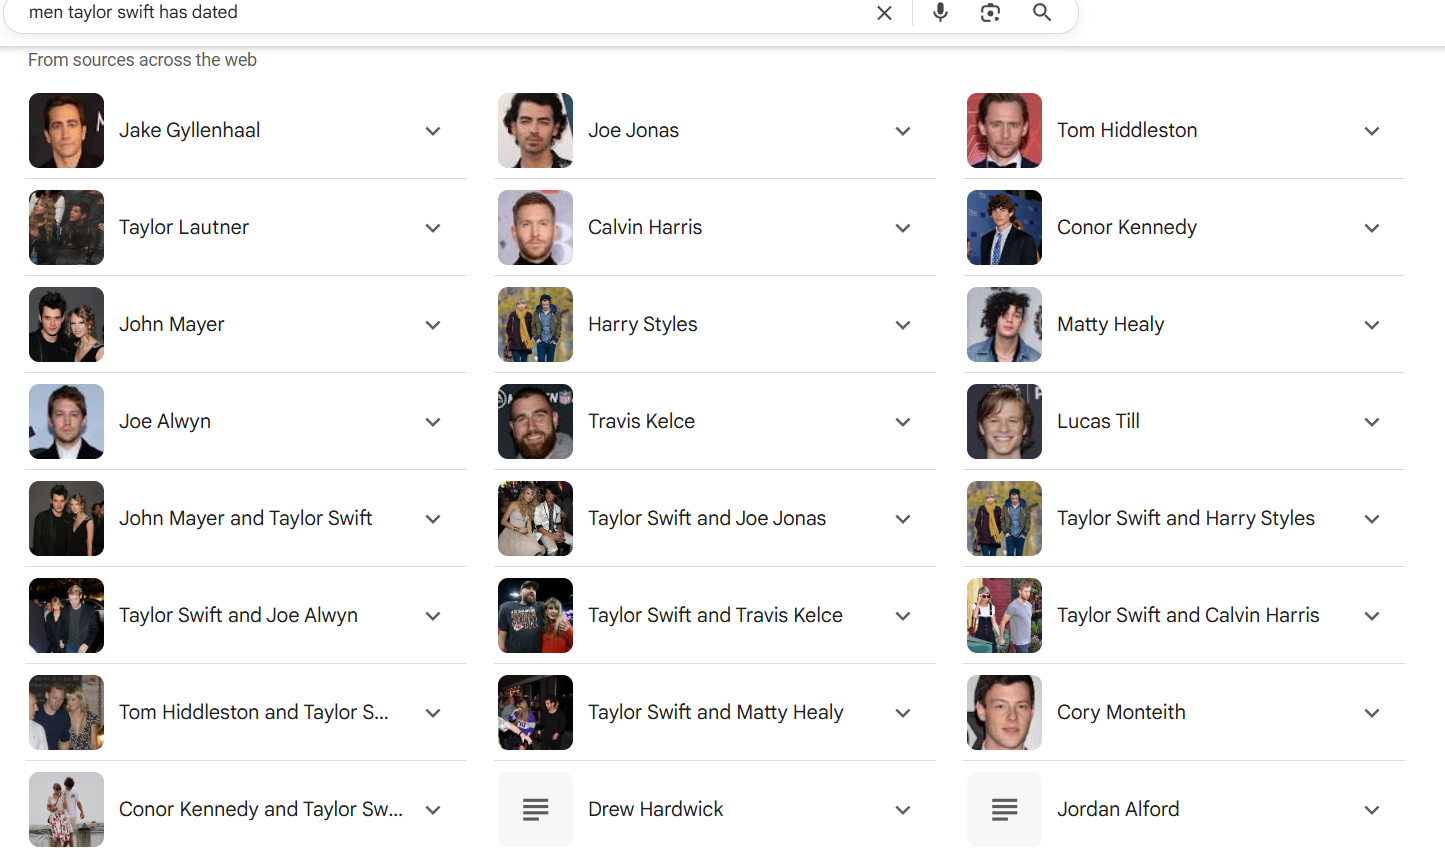Image resolution: width=1445 pixels, height=864 pixels.
Task: Expand the Jordan Alford chevron
Action: point(1372,810)
